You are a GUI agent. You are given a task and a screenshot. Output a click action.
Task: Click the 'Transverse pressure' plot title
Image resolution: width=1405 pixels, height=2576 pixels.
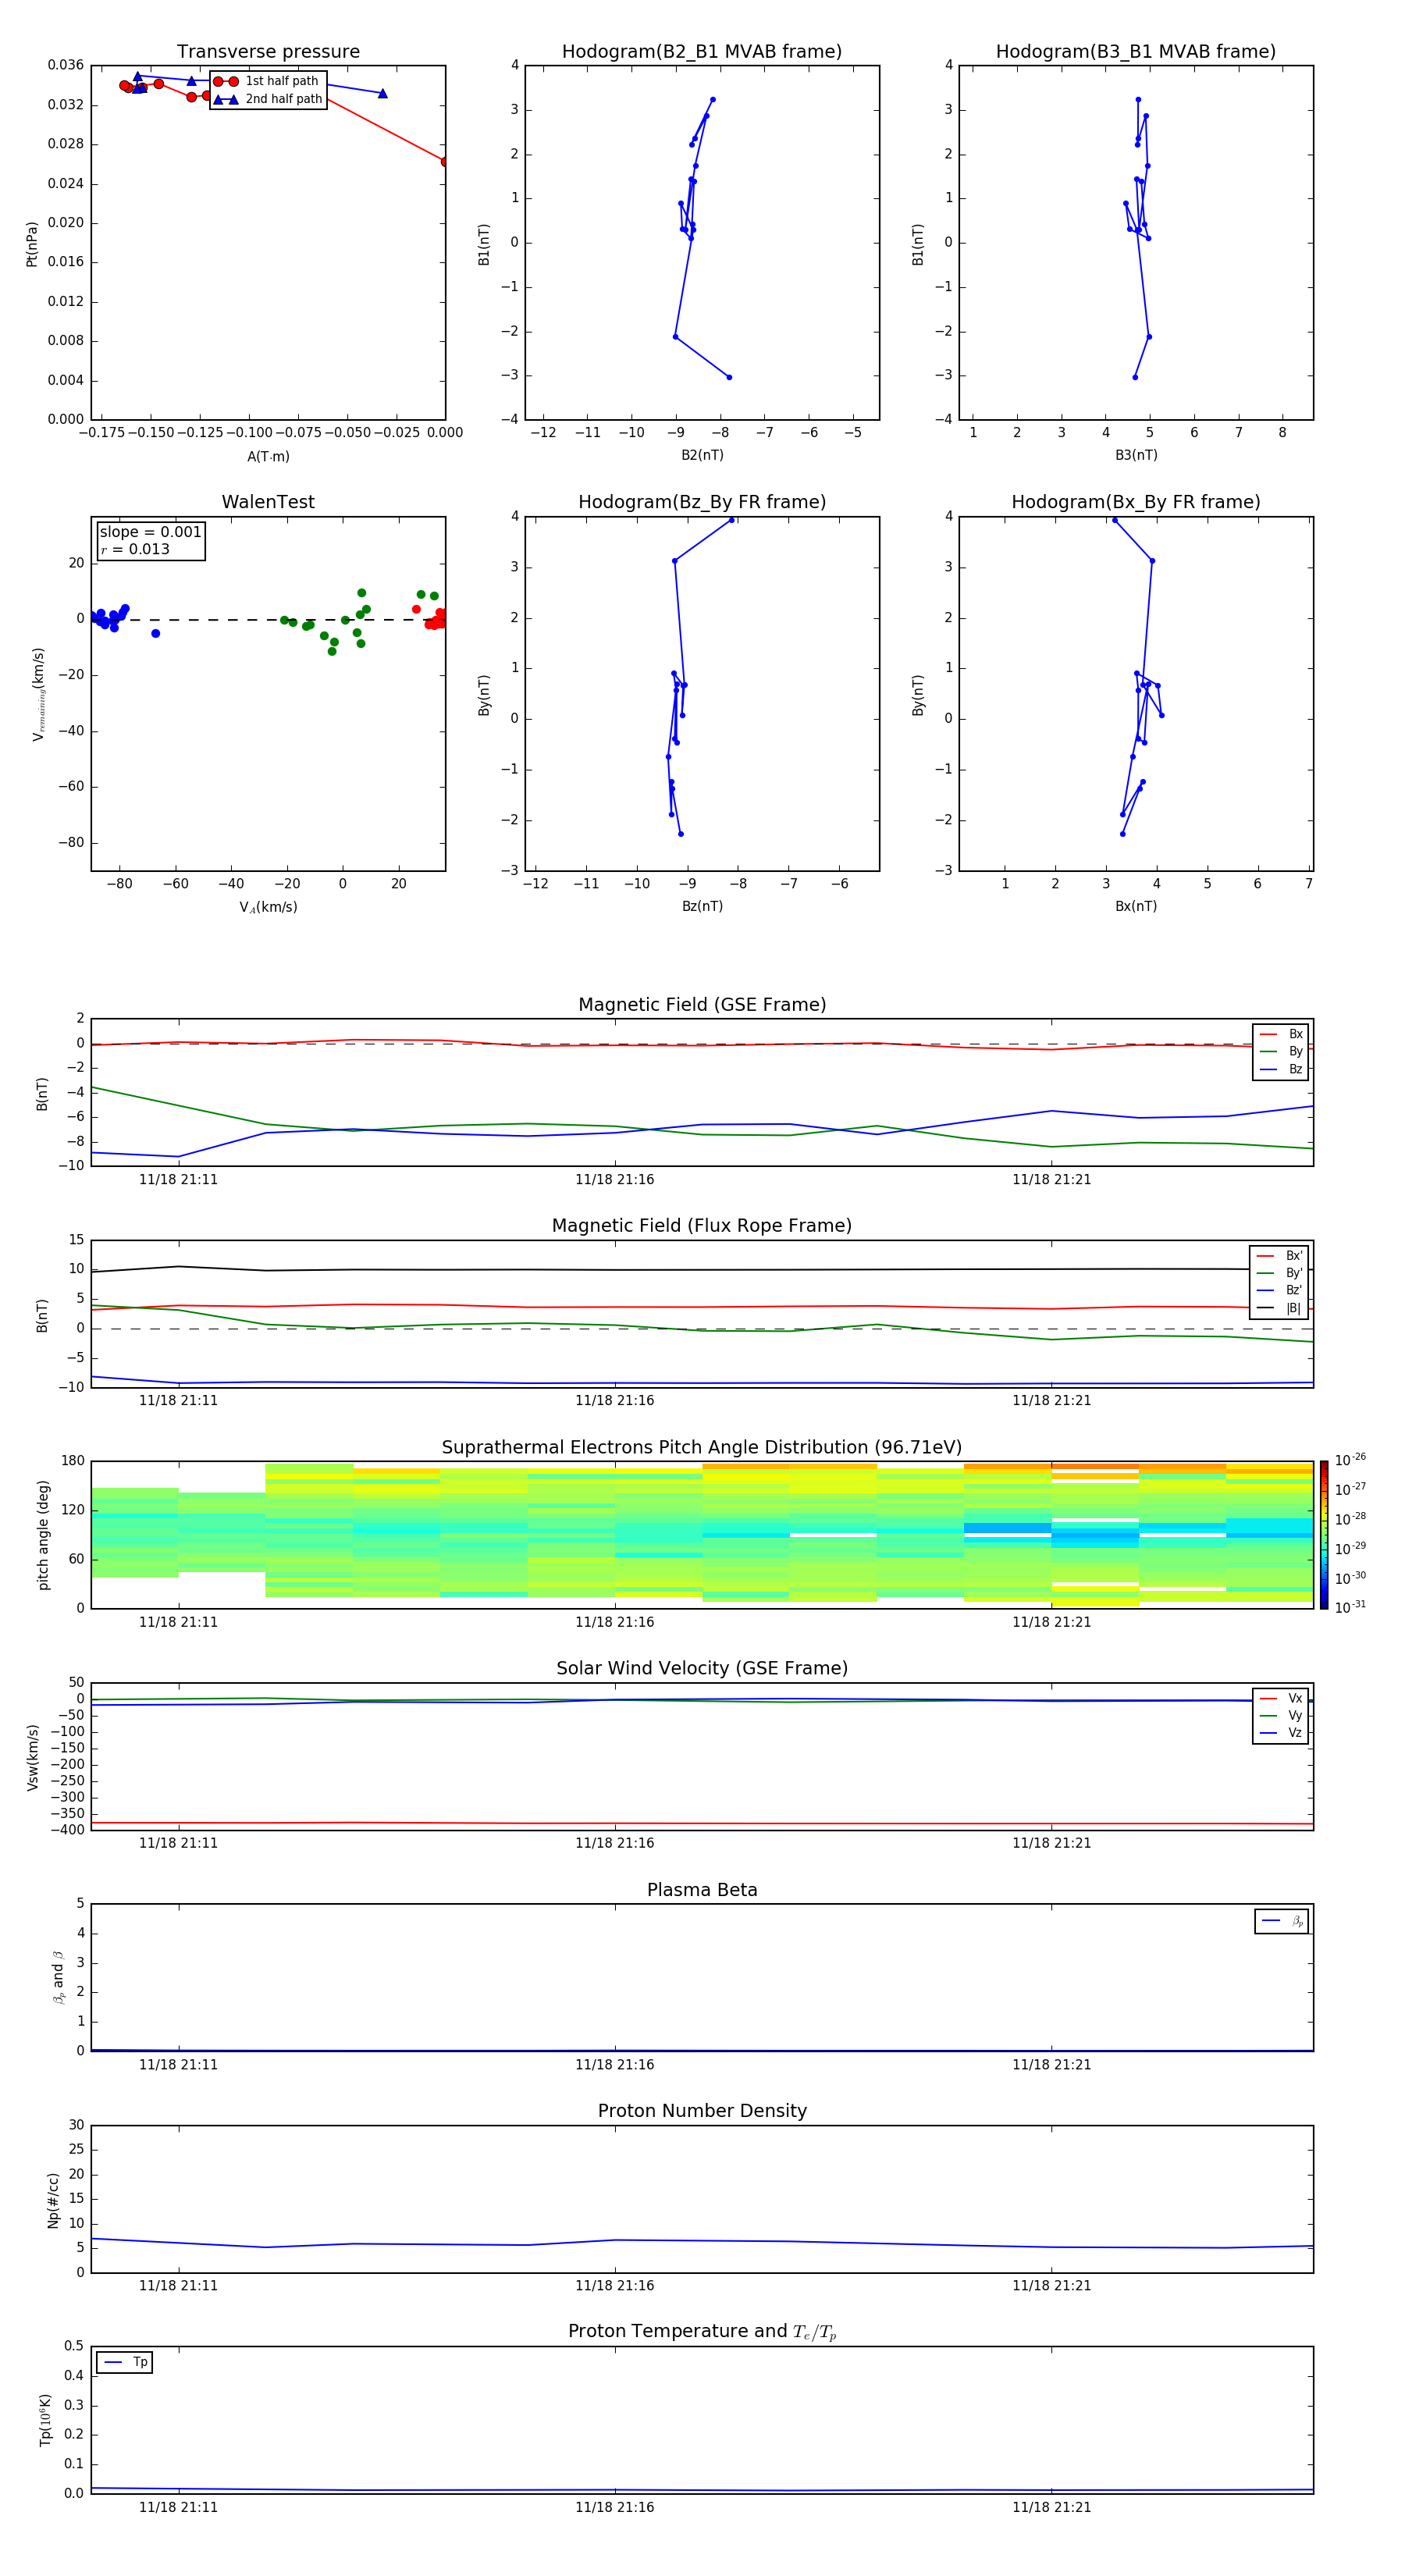pos(268,52)
